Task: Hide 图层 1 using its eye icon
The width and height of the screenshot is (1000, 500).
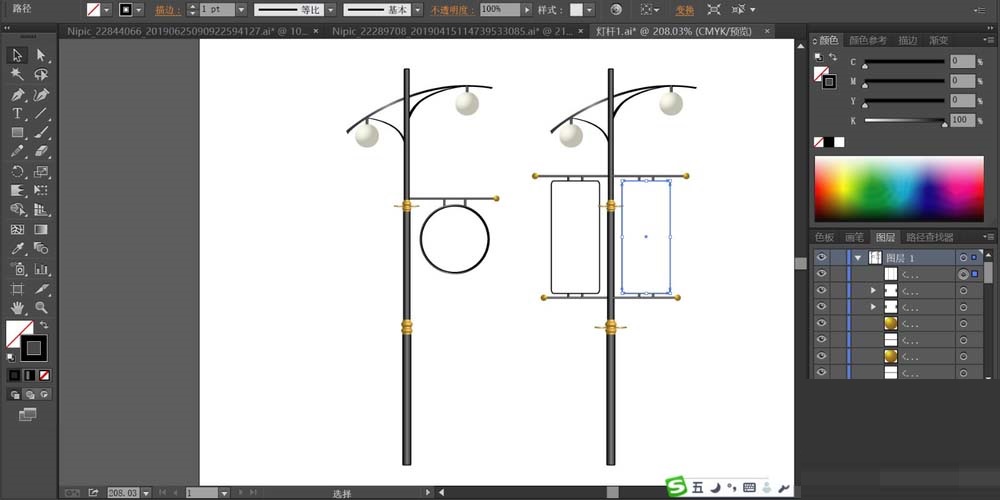Action: pos(821,257)
